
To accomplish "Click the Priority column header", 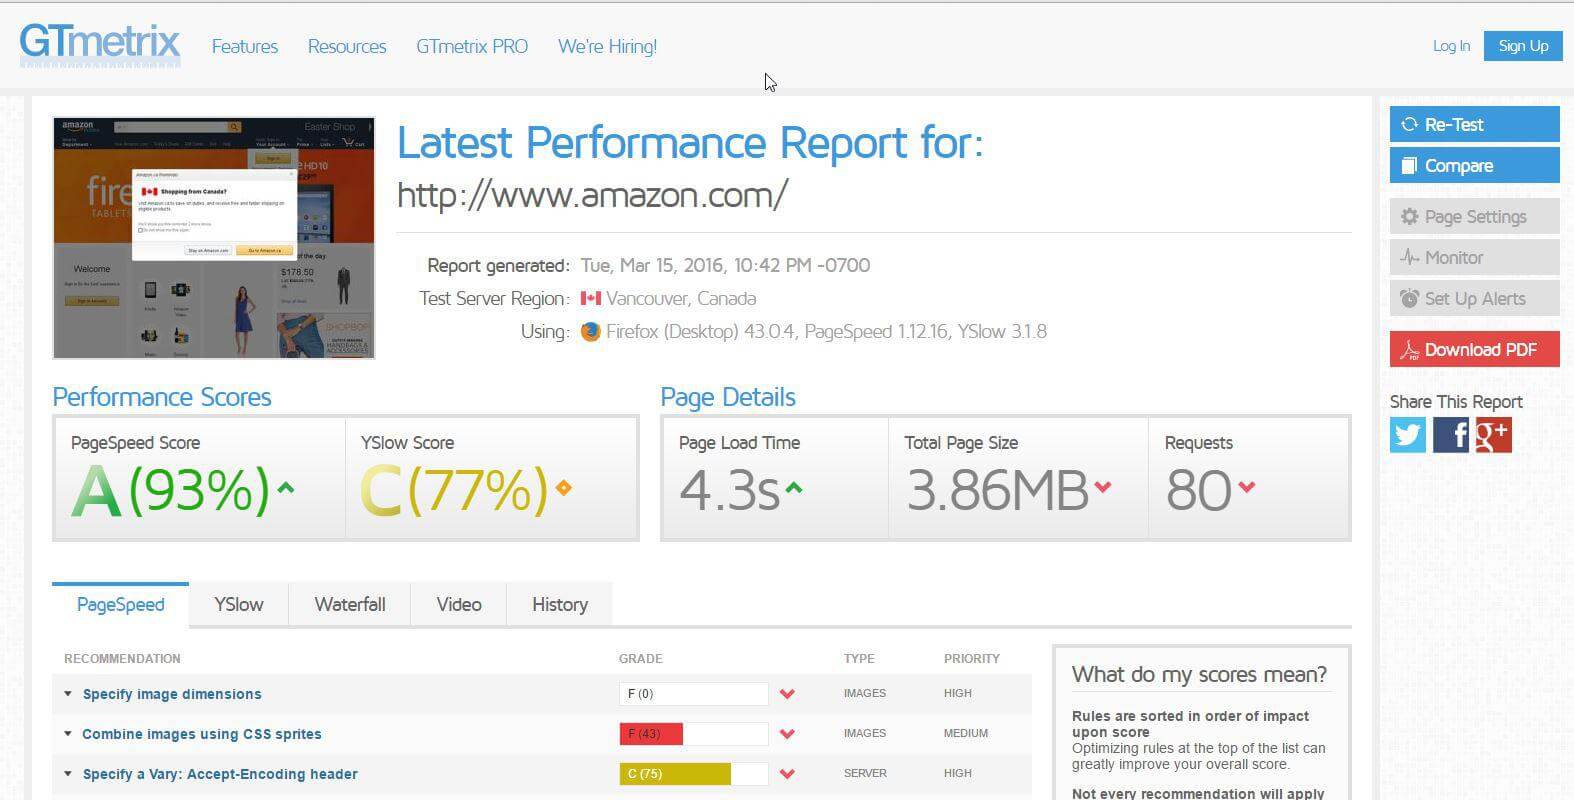I will (x=972, y=659).
